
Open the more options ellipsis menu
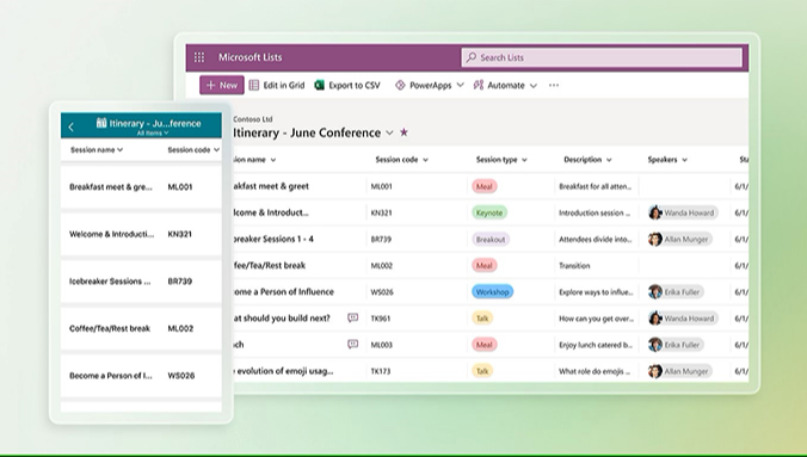[554, 86]
